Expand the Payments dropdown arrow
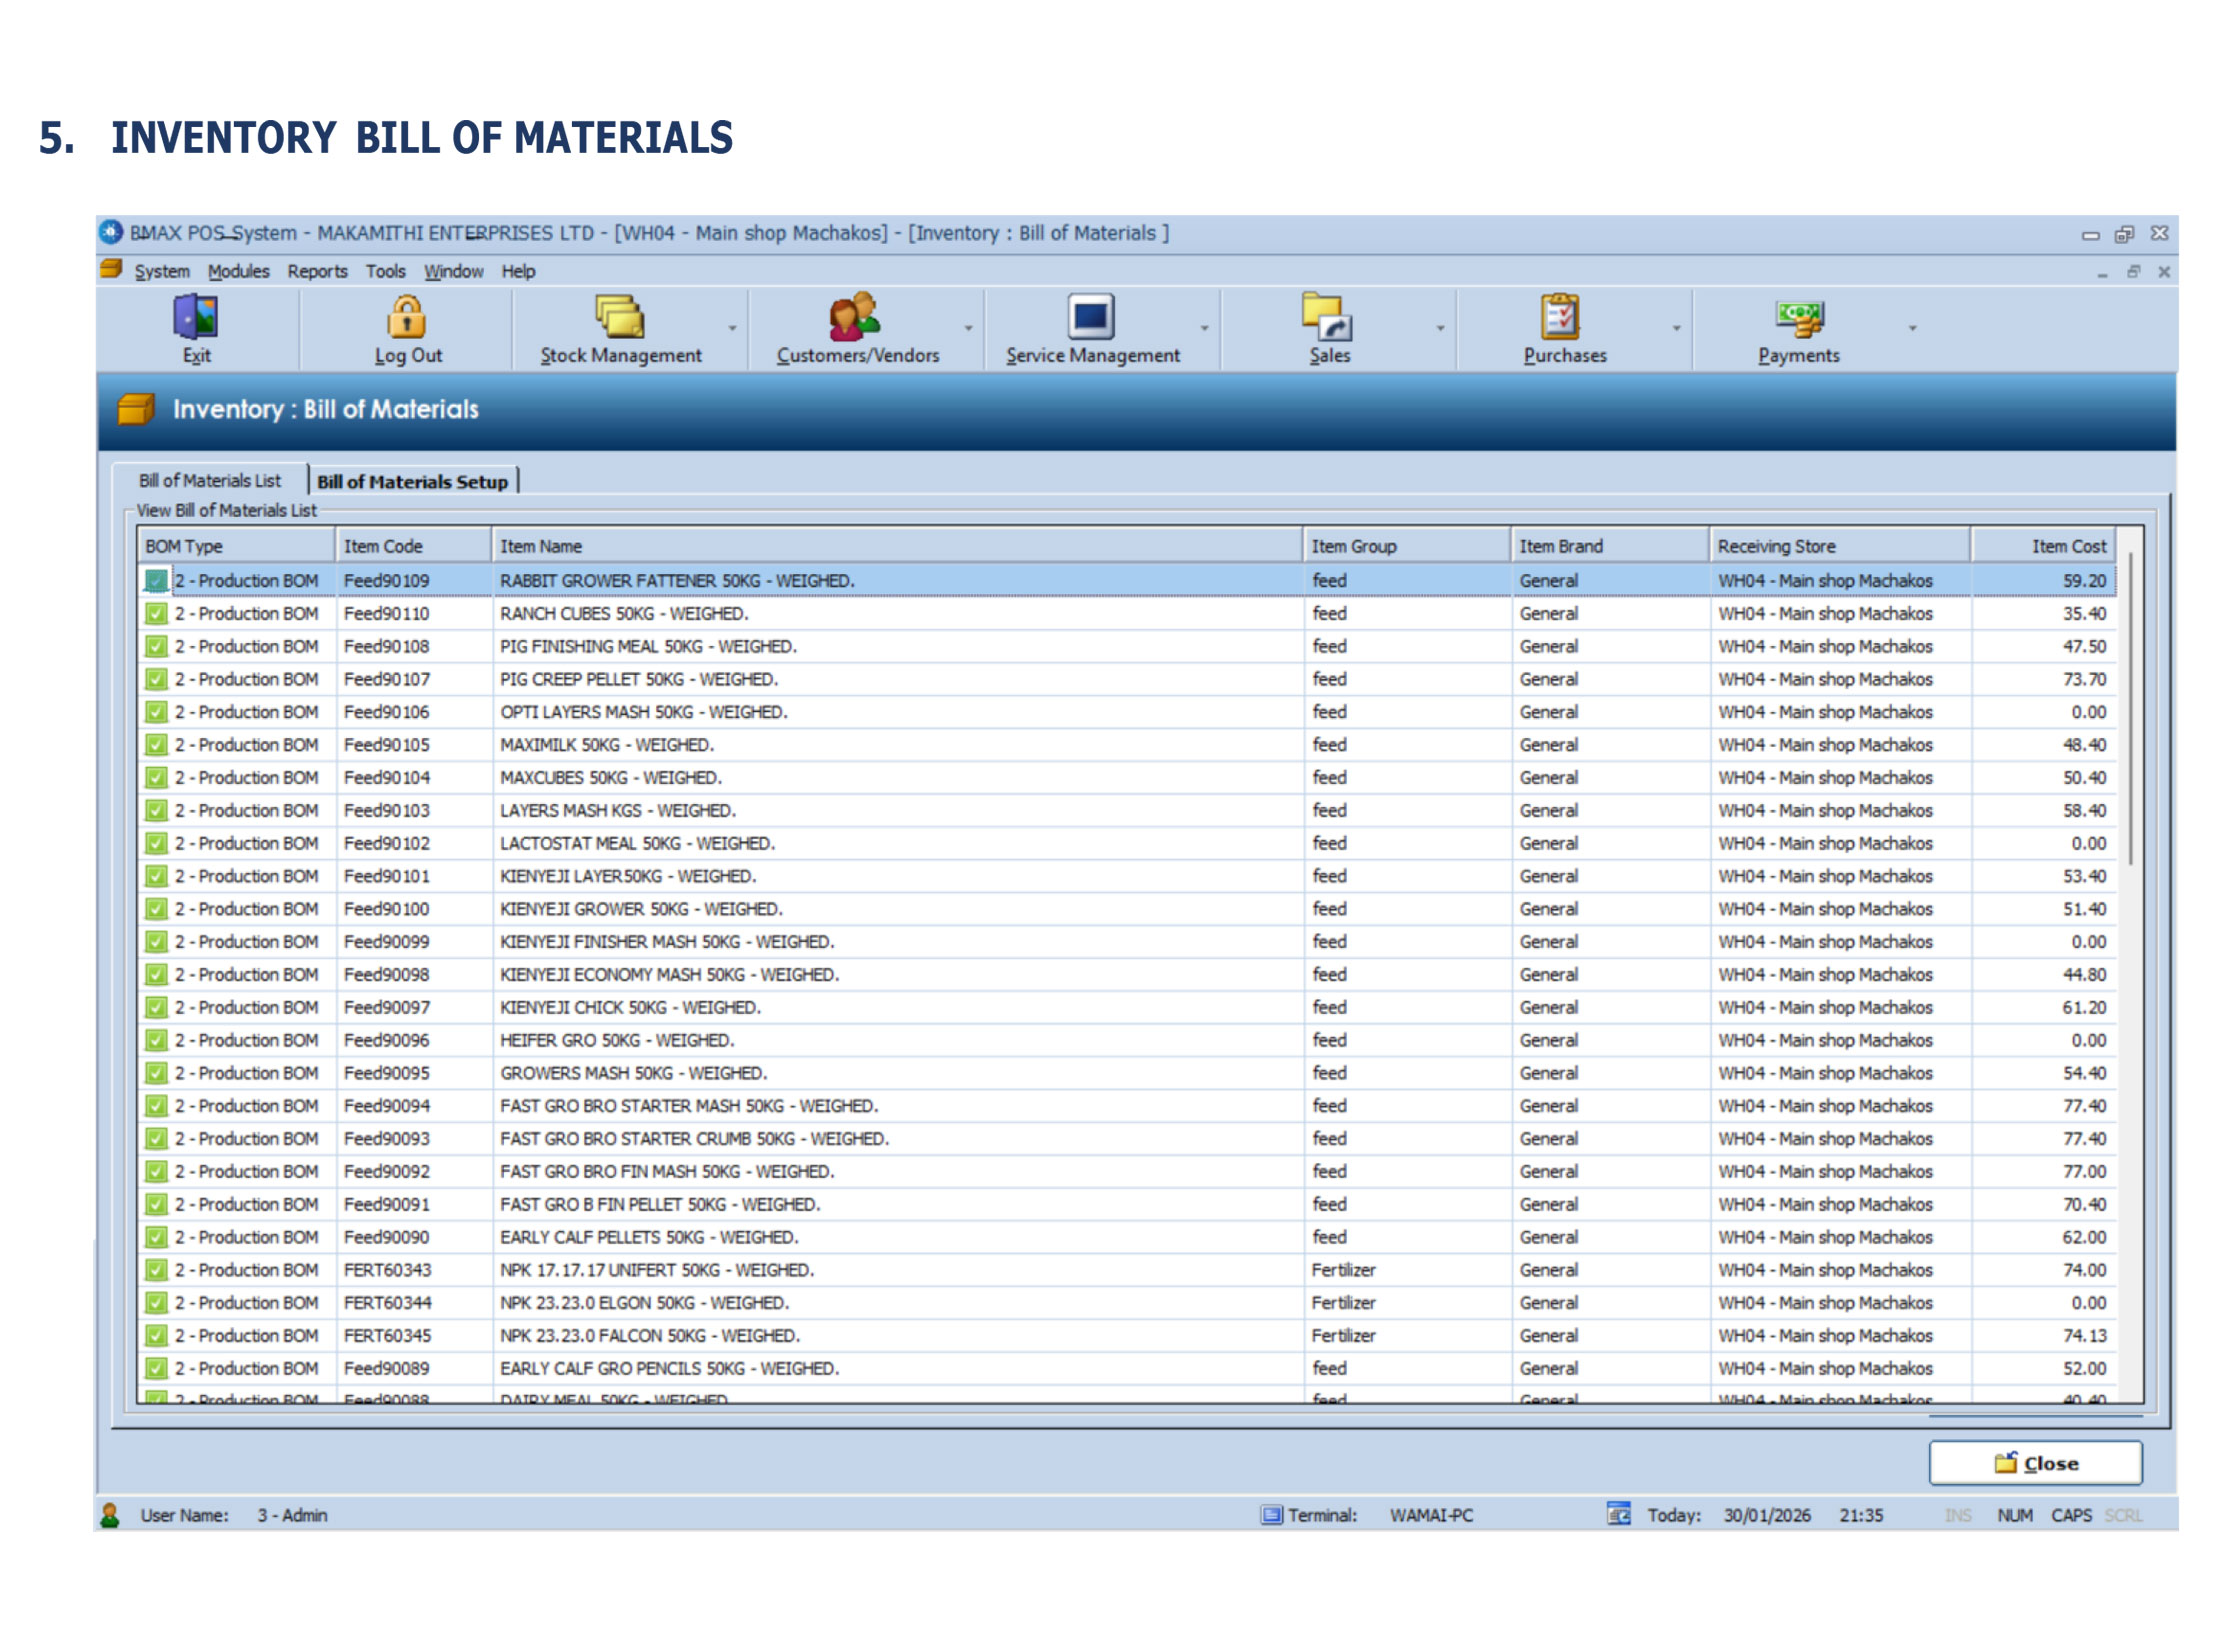The width and height of the screenshot is (2220, 1651). point(1912,328)
